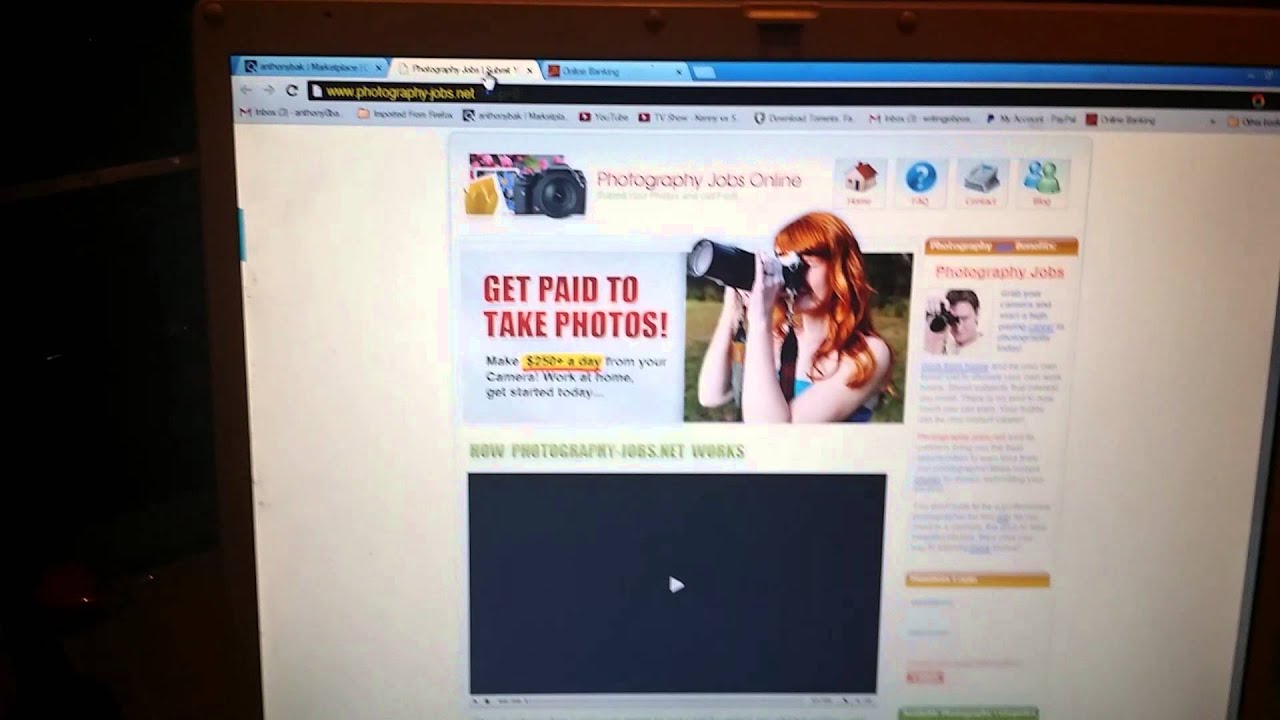
Task: Open the My Account PayPal bookmark
Action: pos(1032,119)
